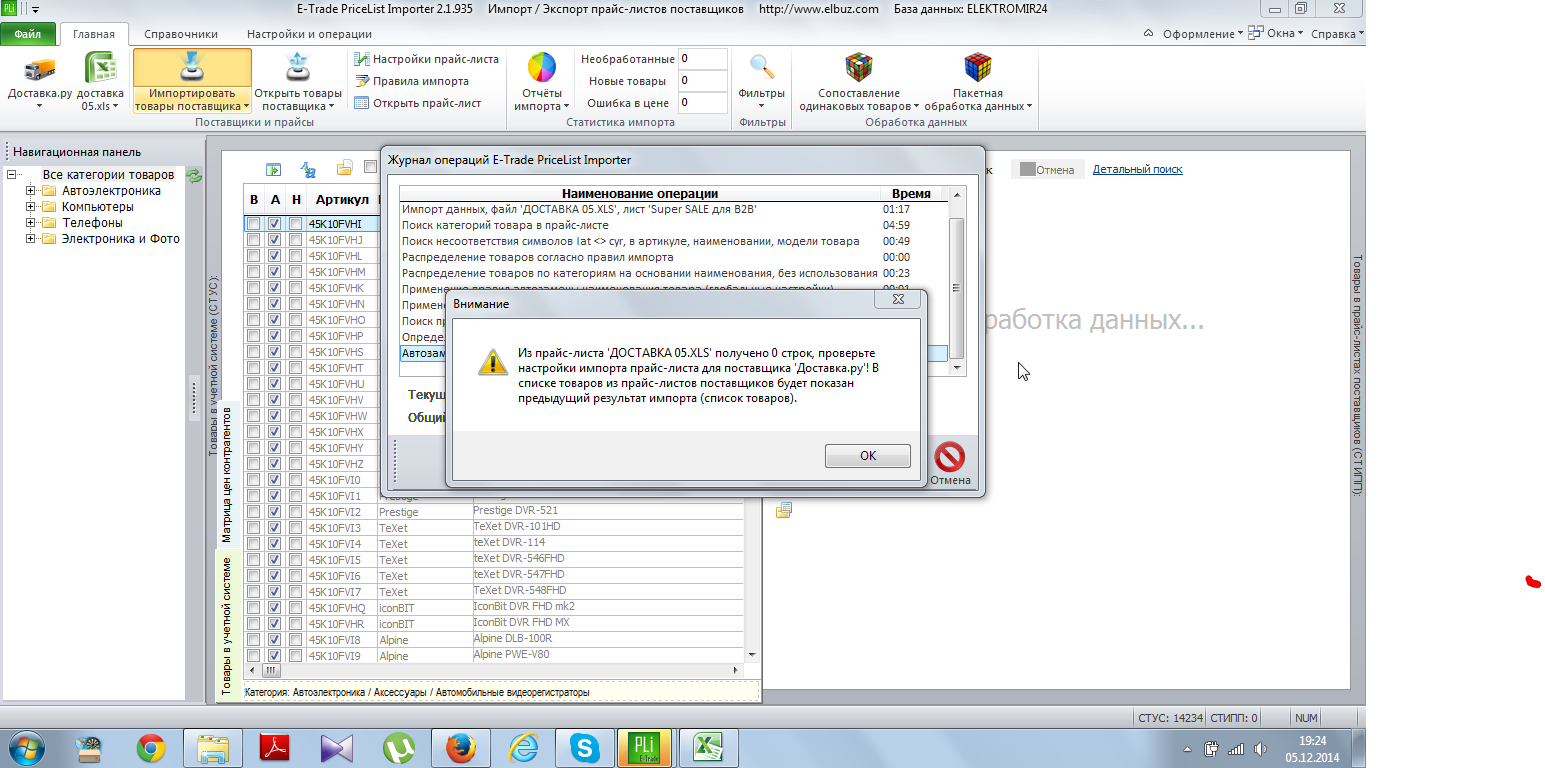Click the Отчёты импорта pie chart icon

542,68
